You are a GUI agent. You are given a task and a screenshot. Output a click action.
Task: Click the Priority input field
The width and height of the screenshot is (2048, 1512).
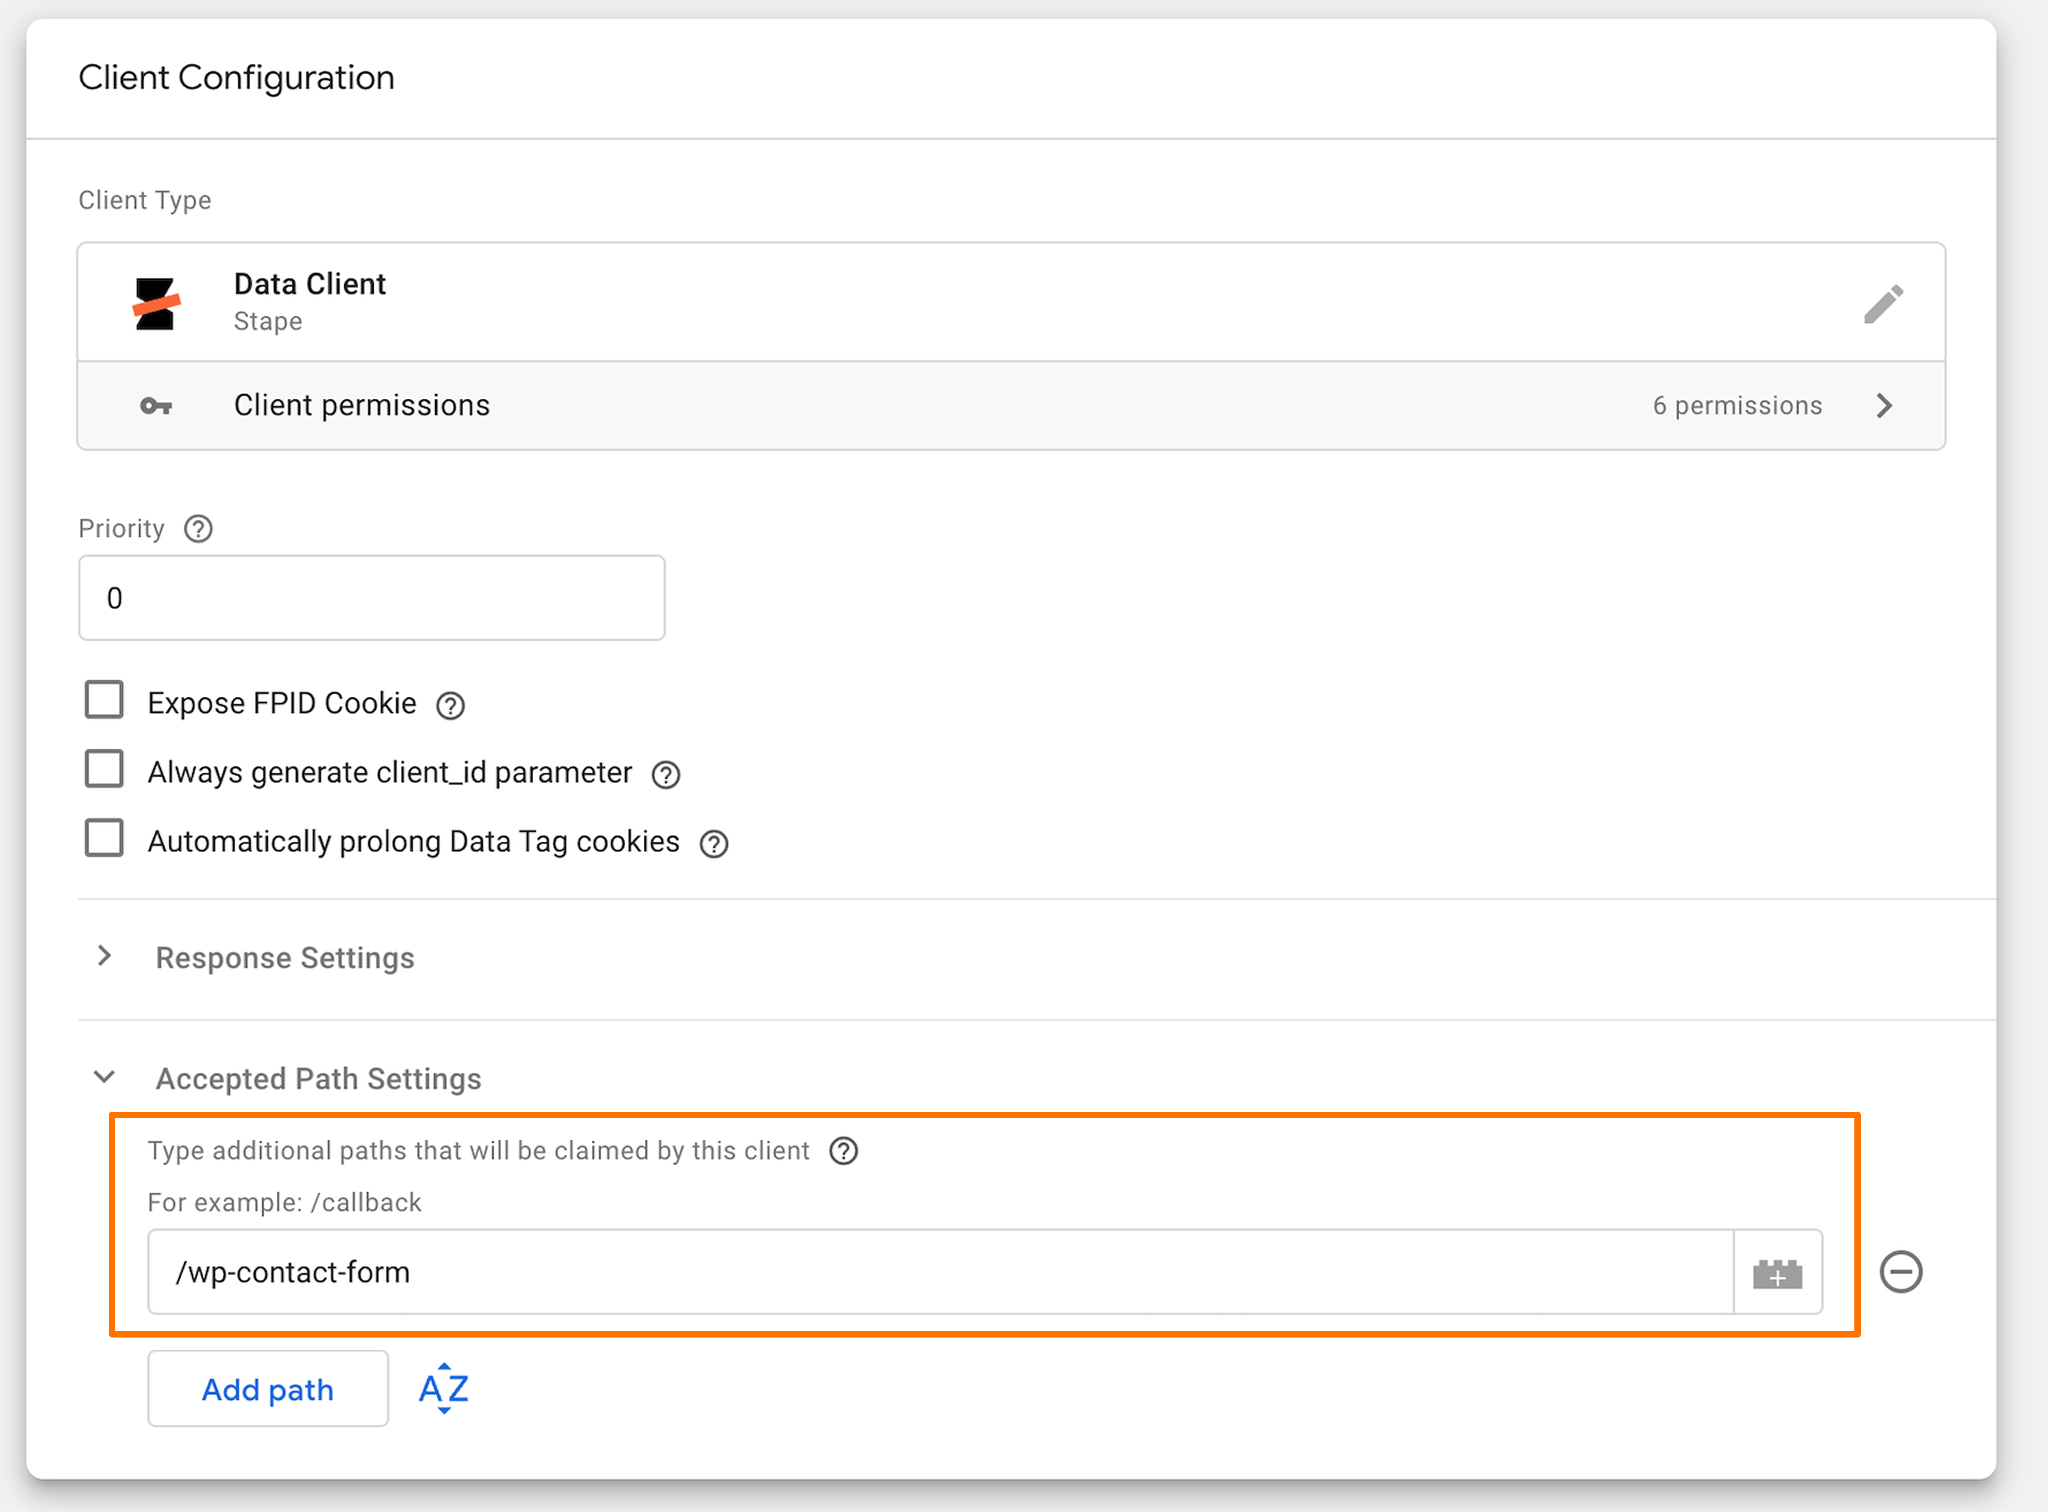[x=372, y=598]
